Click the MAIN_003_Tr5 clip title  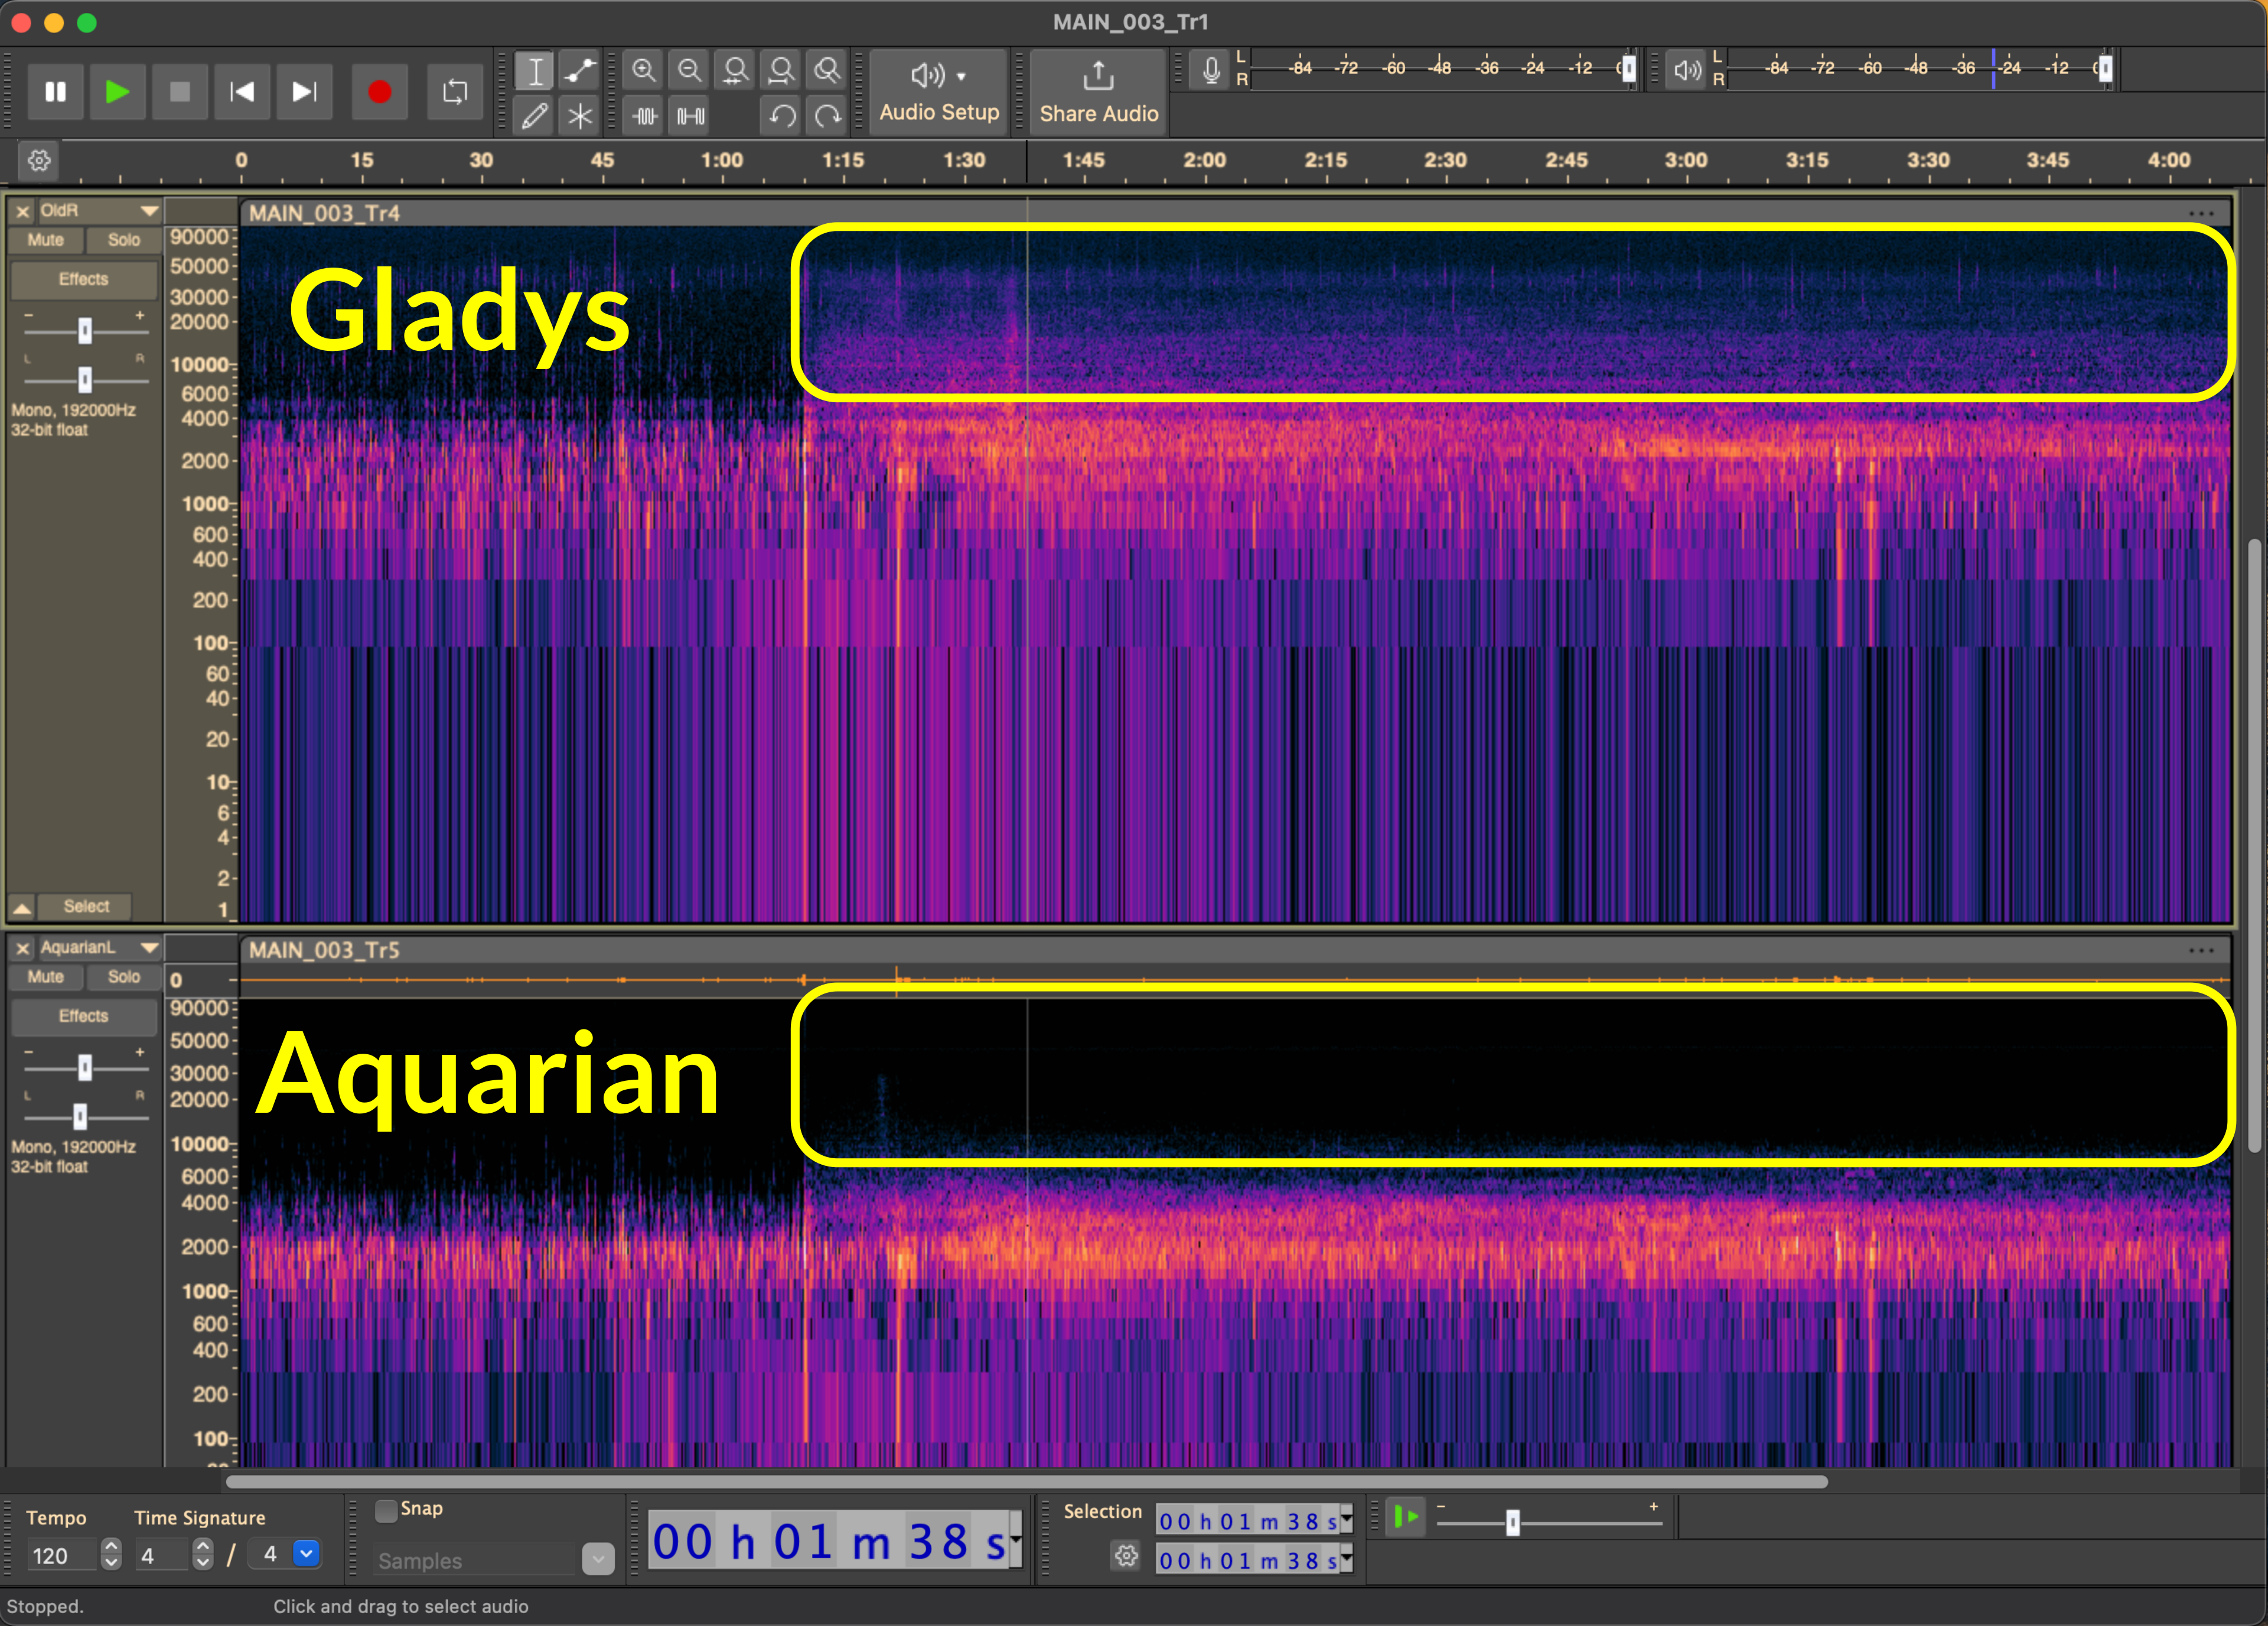coord(324,951)
